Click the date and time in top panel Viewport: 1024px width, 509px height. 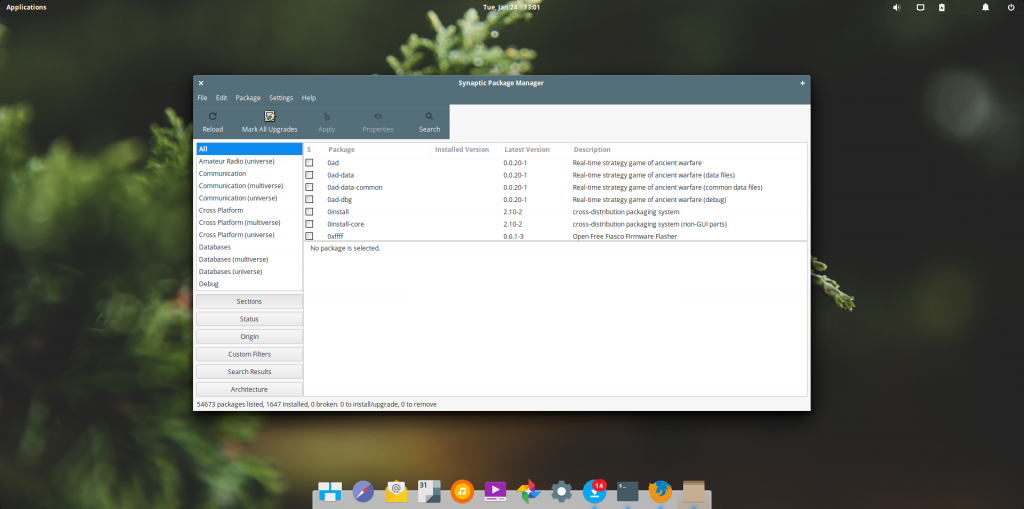511,7
